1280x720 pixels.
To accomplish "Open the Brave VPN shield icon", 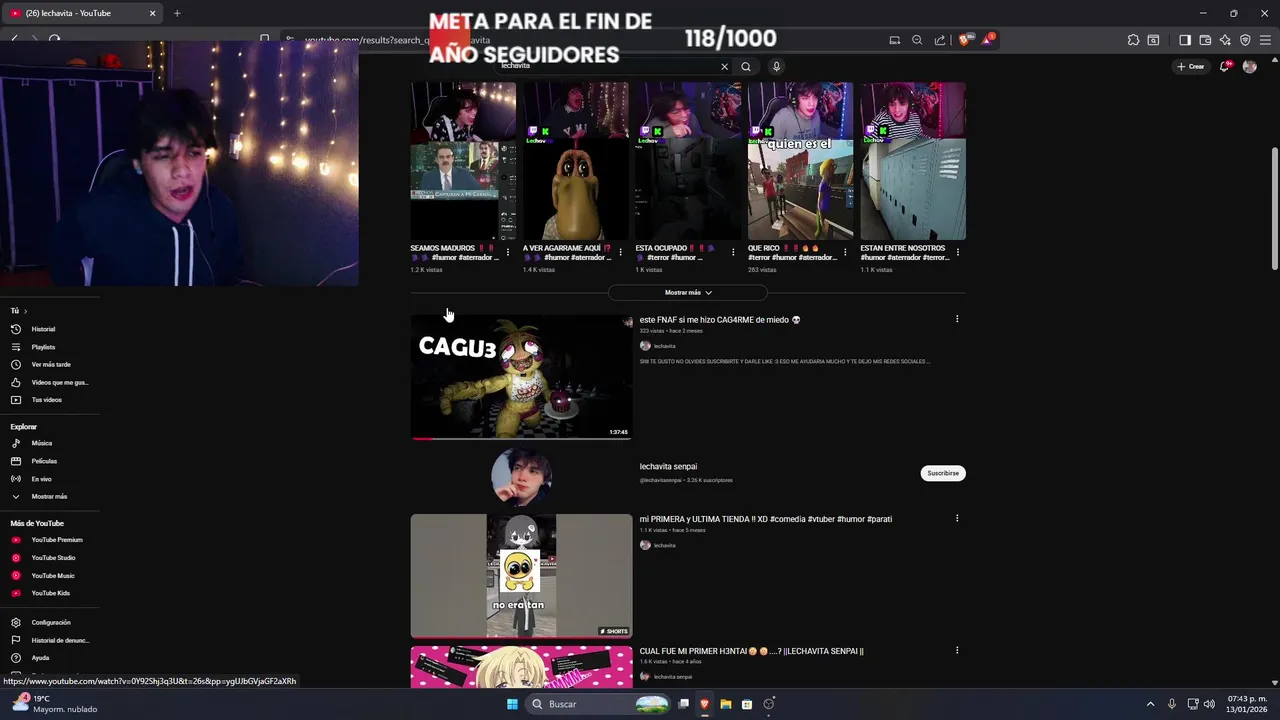I will 1245,40.
